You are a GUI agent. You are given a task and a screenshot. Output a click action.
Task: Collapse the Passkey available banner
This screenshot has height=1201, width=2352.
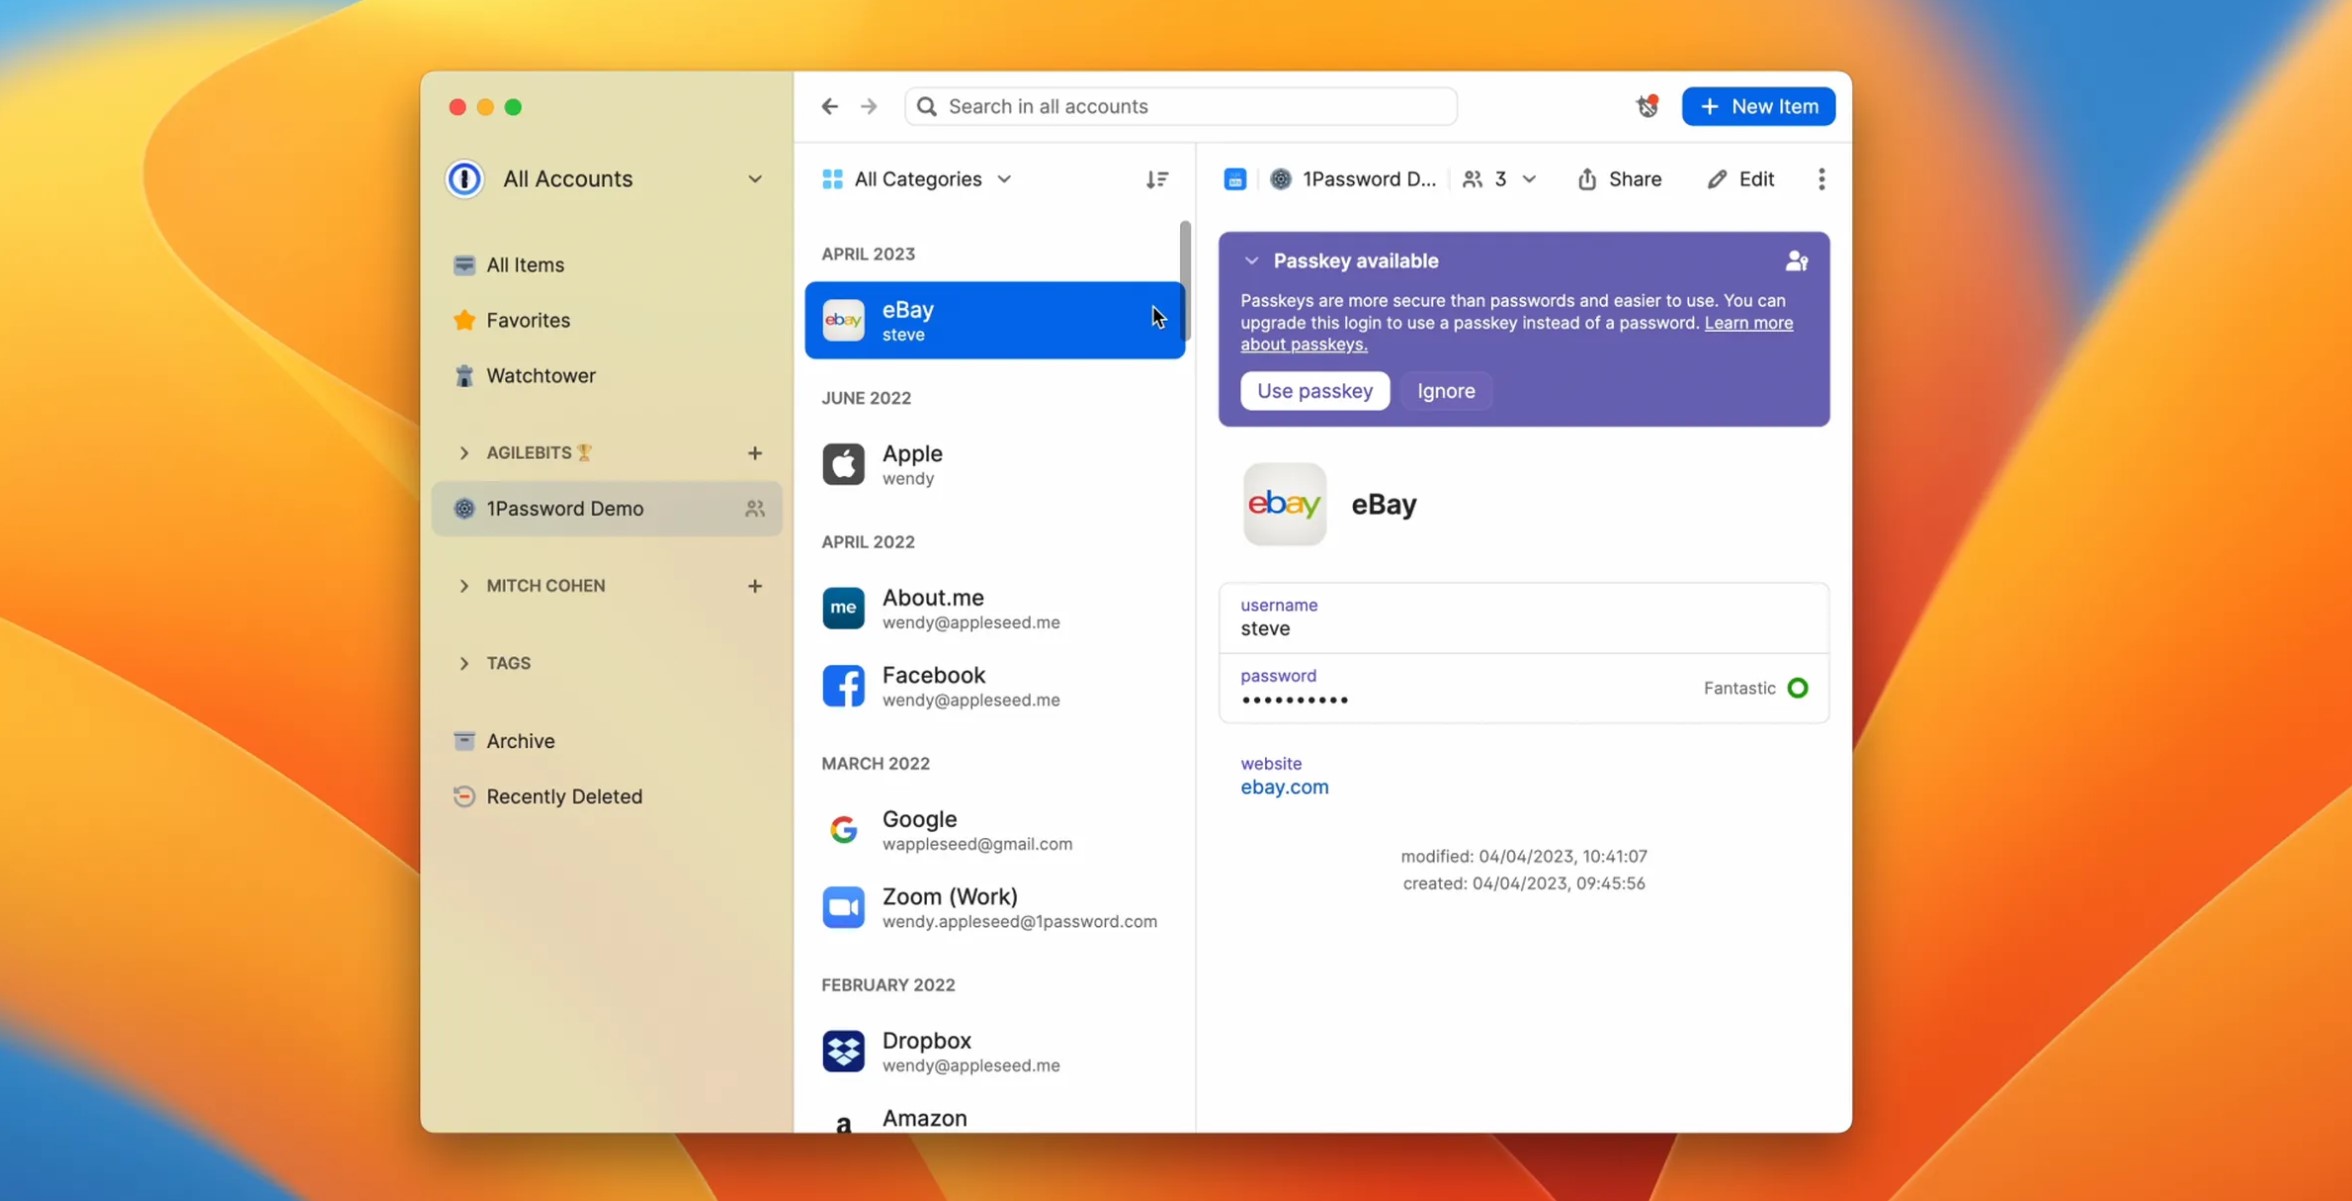1251,261
